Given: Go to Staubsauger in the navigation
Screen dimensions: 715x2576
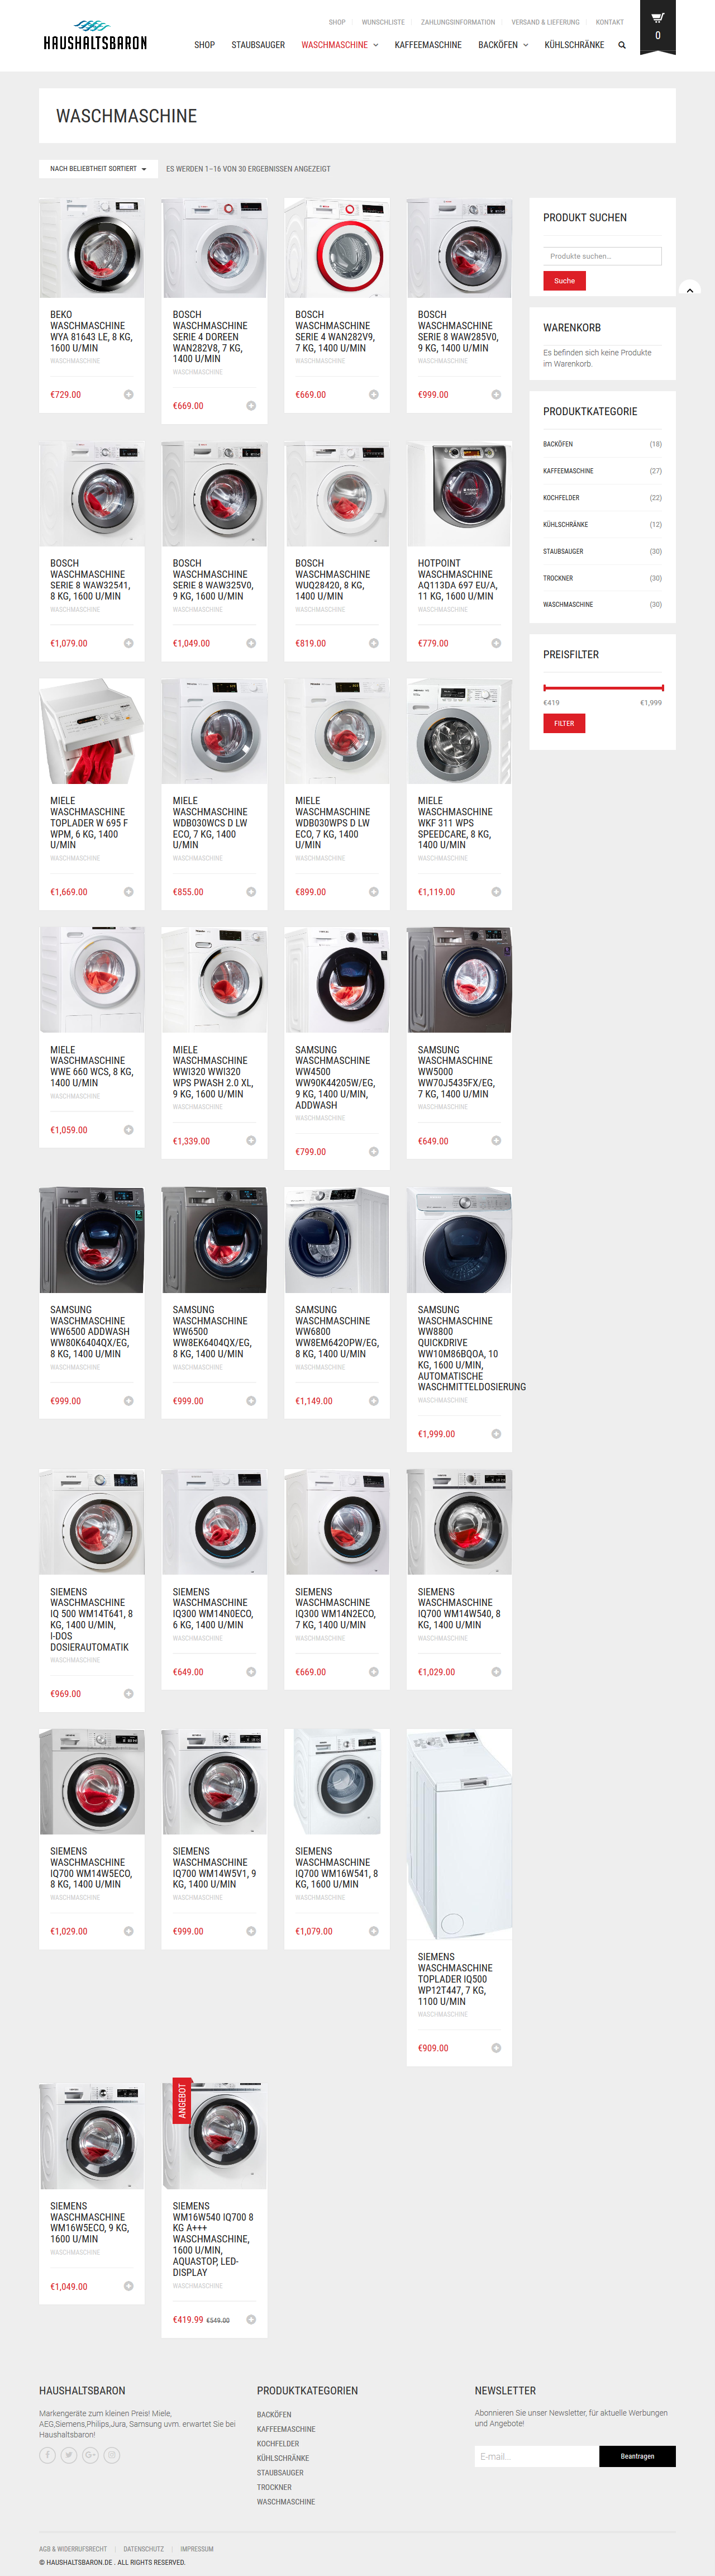Looking at the screenshot, I should pos(258,45).
